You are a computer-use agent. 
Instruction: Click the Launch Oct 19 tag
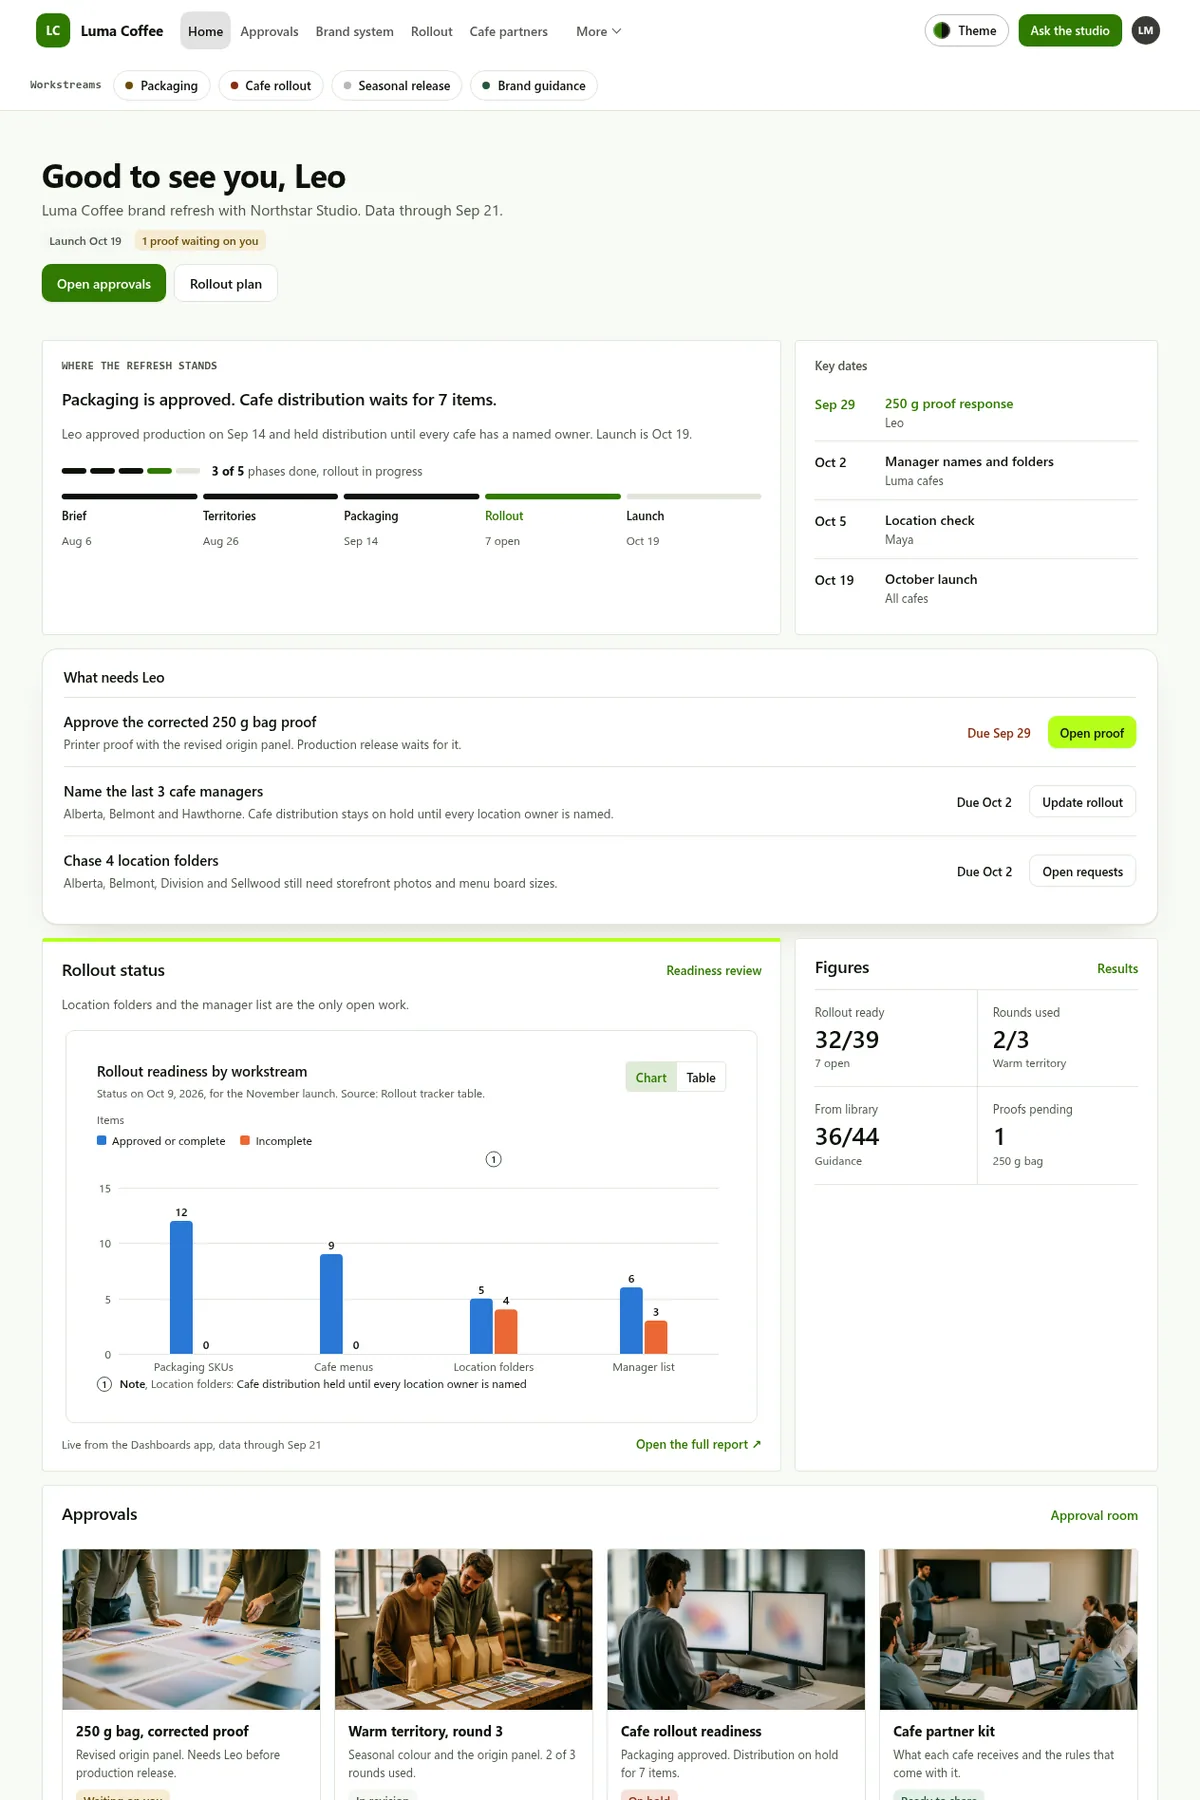click(x=85, y=241)
